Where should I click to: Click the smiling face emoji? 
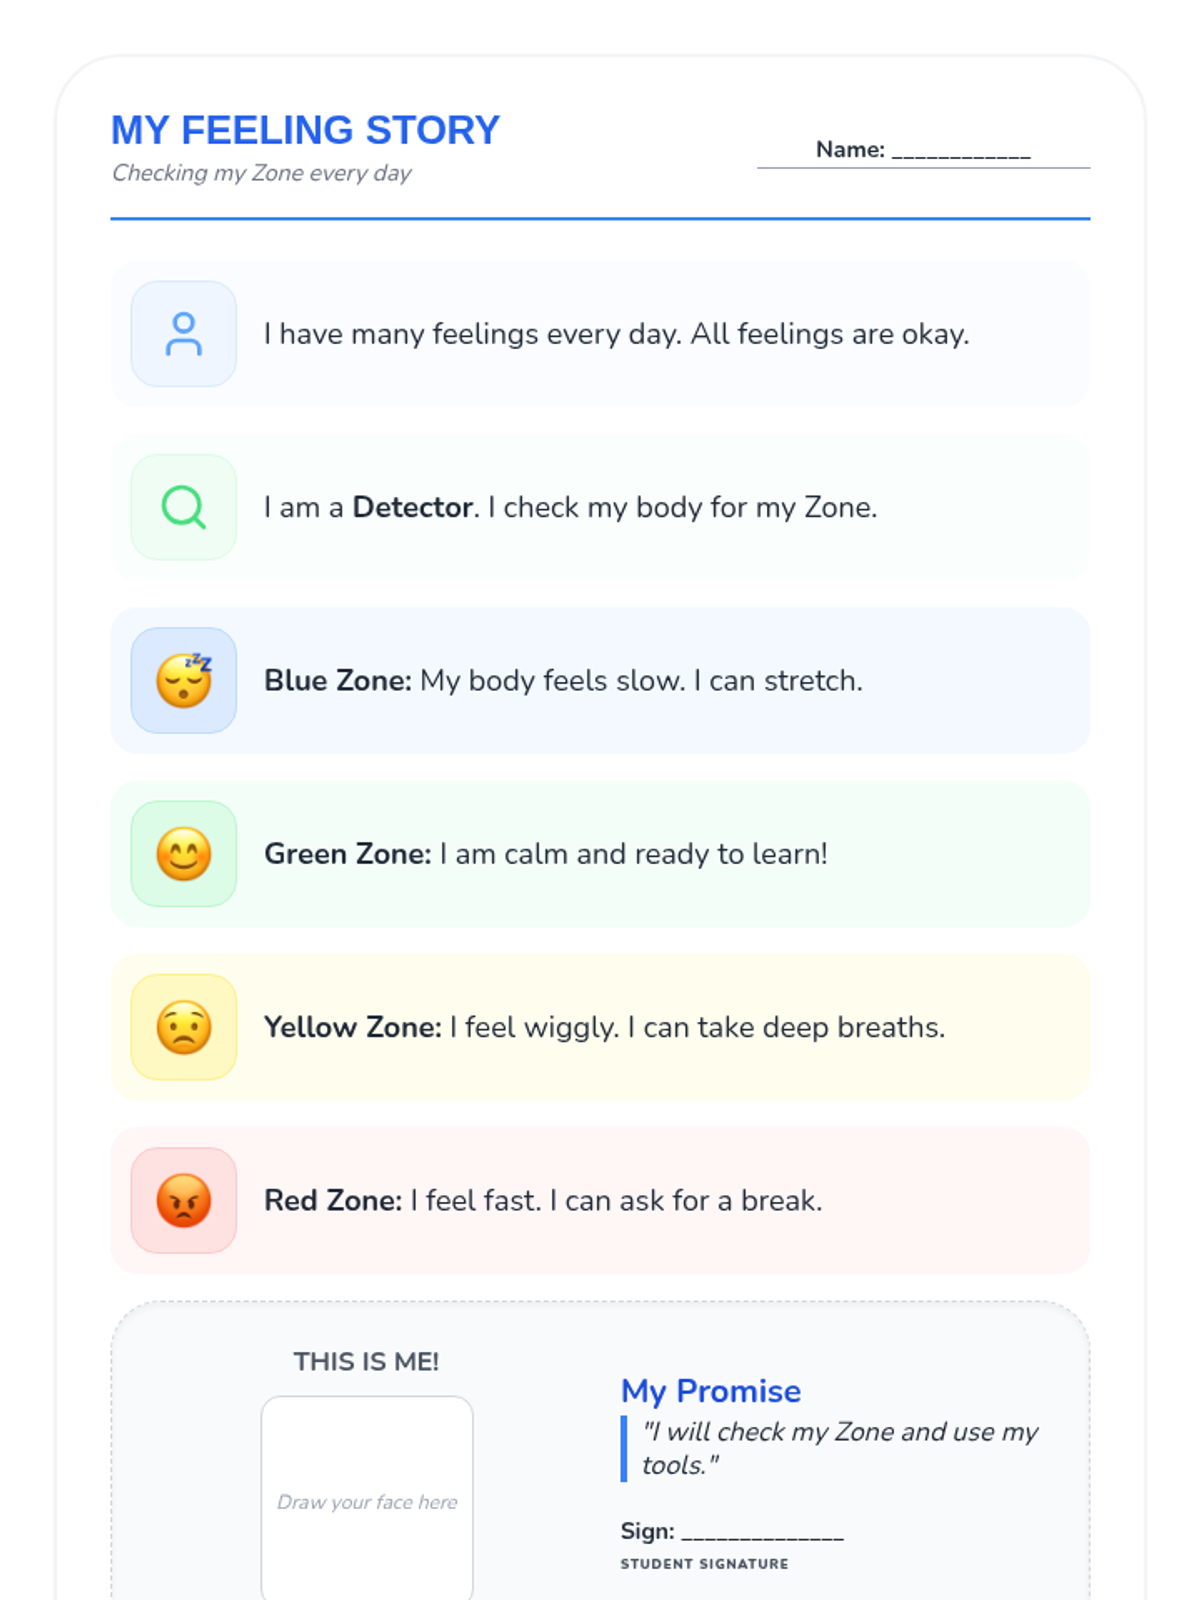(x=183, y=854)
